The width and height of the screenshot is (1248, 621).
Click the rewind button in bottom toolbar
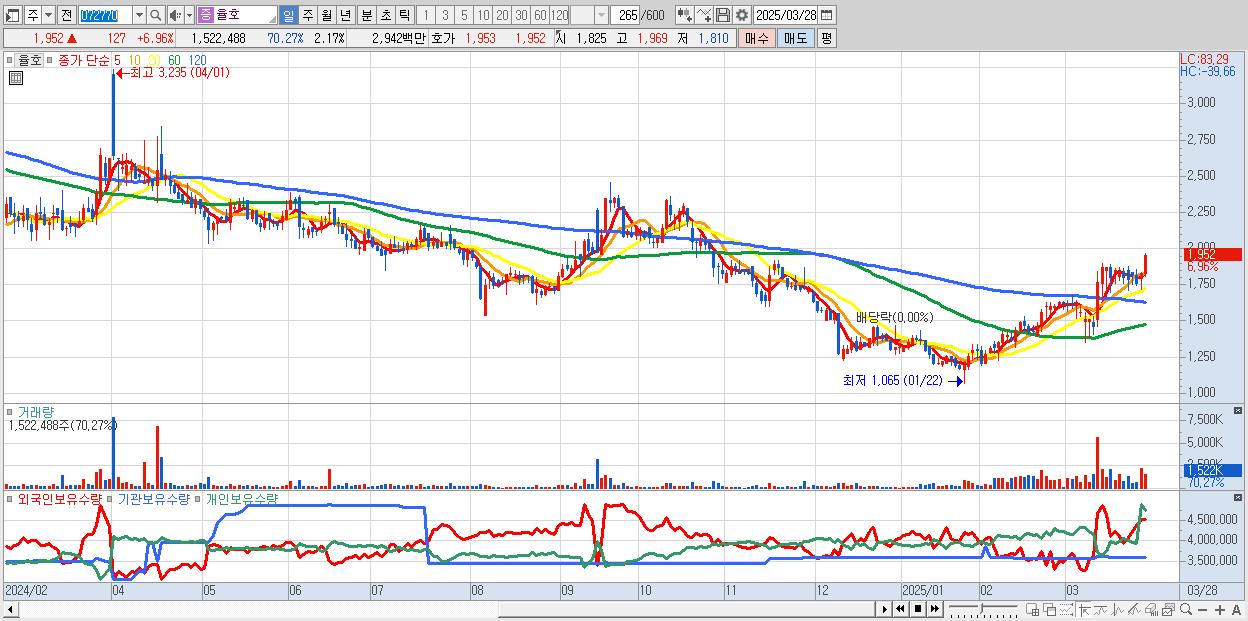tap(900, 609)
